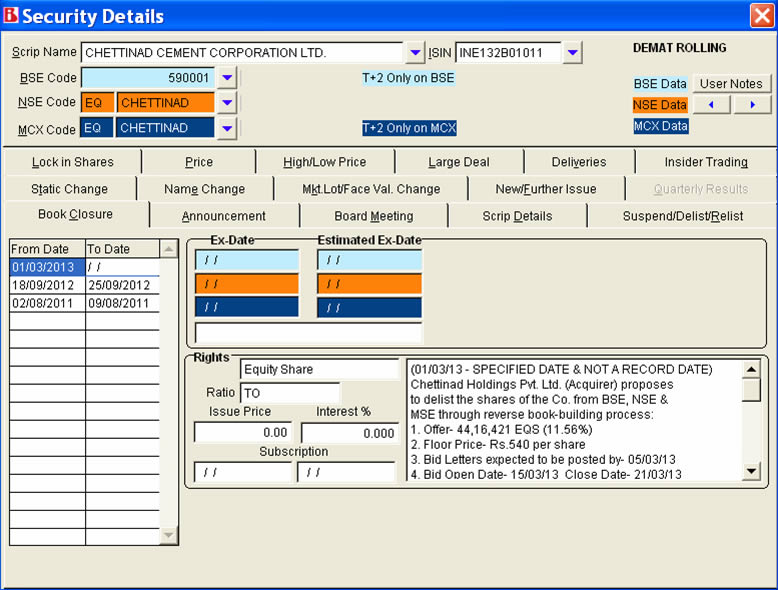
Task: Click the Issue Price 0.00 field
Action: click(243, 433)
